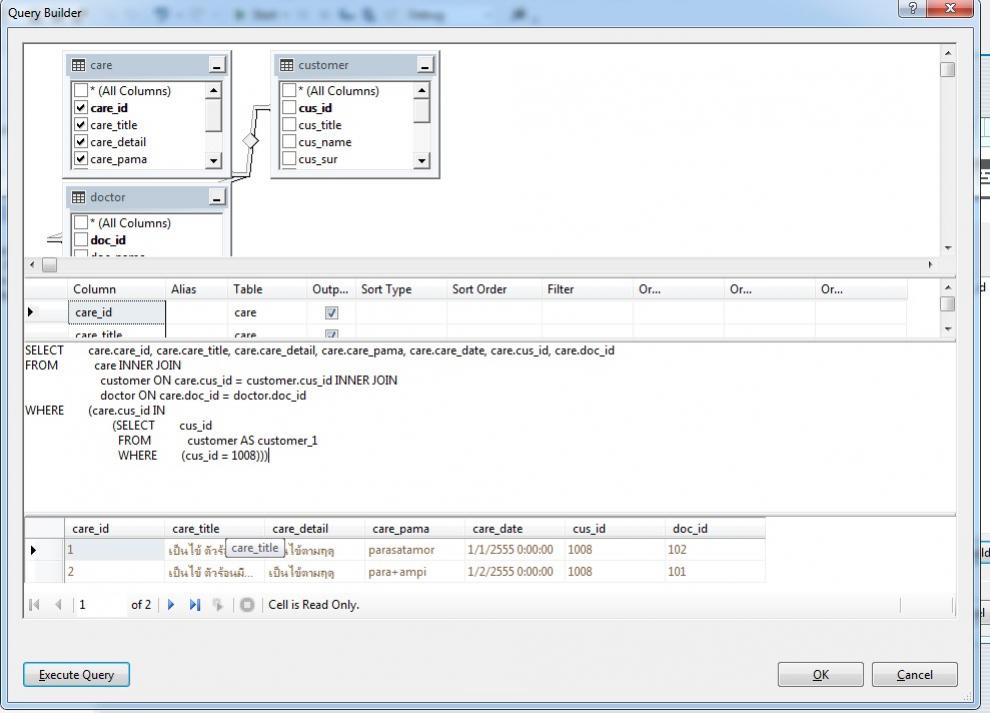Viewport: 990px width, 713px height.
Task: Click the customer table grid icon
Action: pyautogui.click(x=287, y=65)
